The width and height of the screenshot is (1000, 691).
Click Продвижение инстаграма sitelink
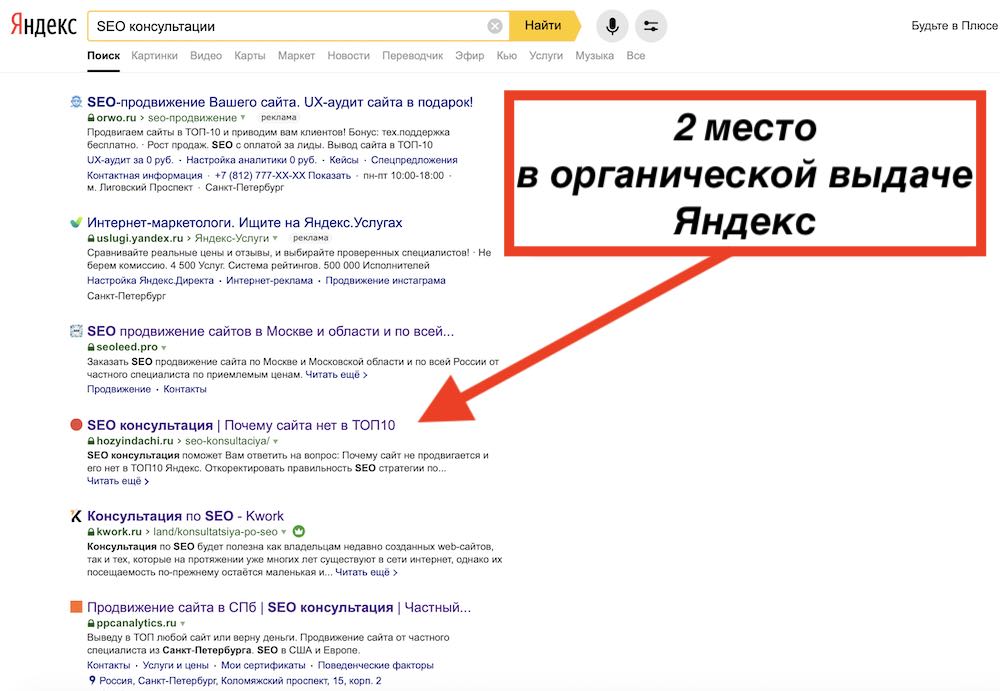(385, 280)
